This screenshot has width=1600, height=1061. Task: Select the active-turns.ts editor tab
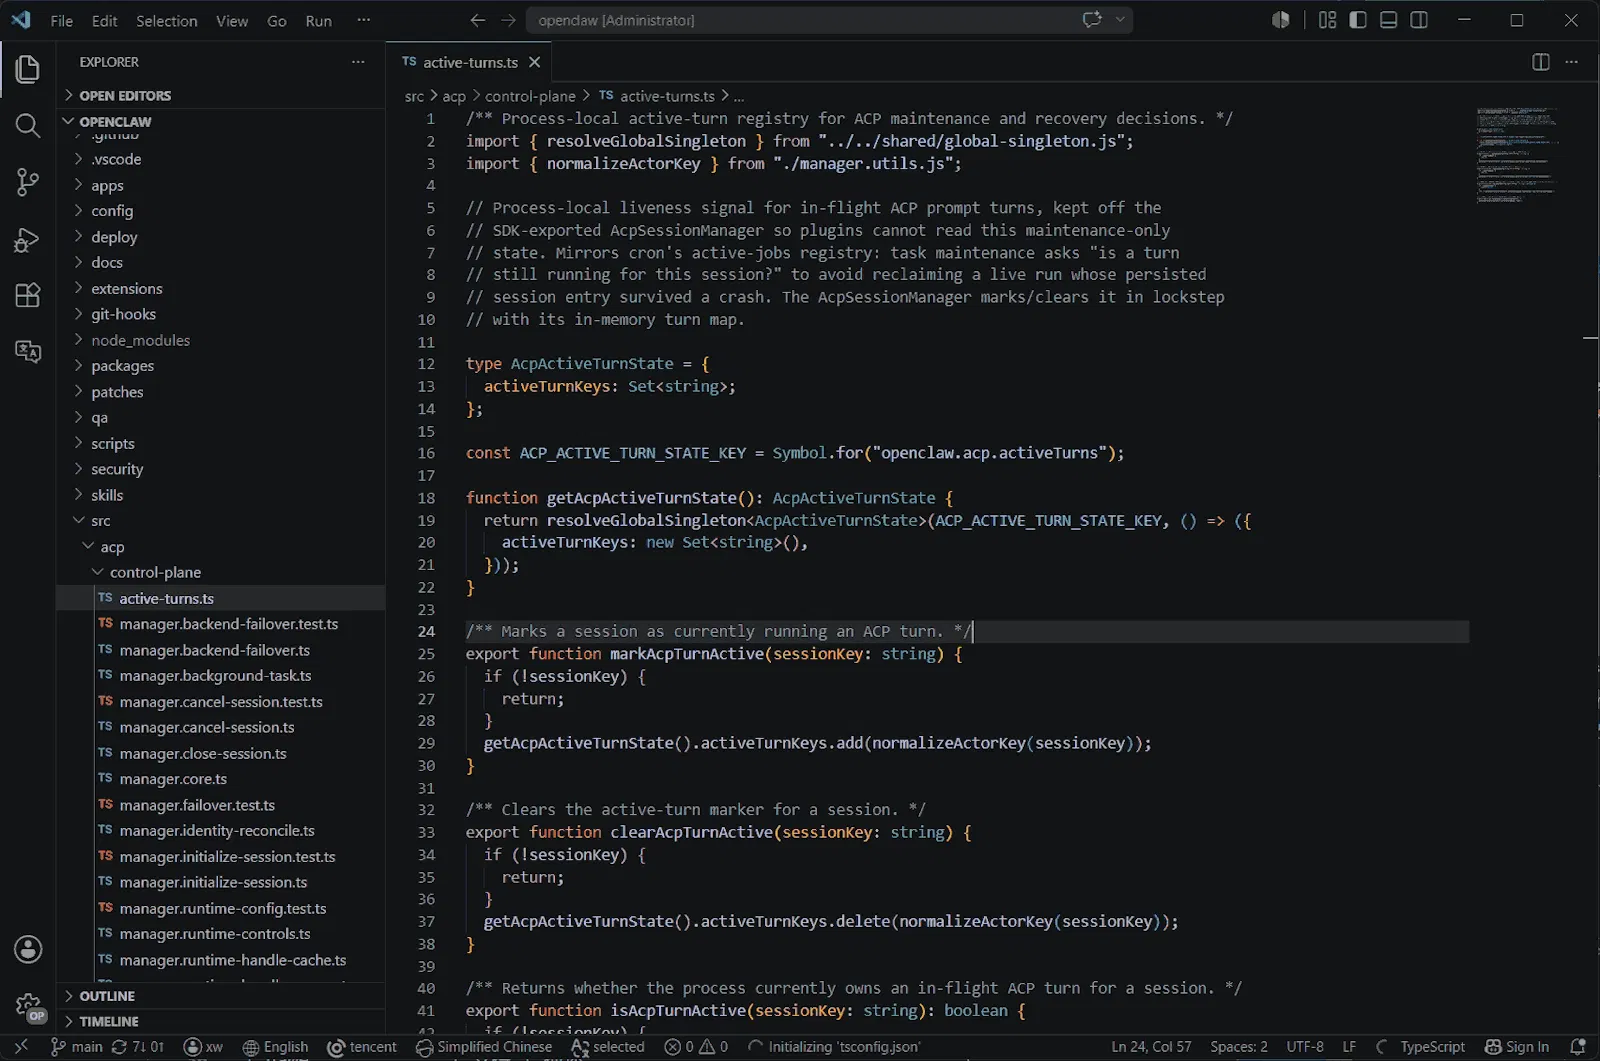tap(469, 62)
